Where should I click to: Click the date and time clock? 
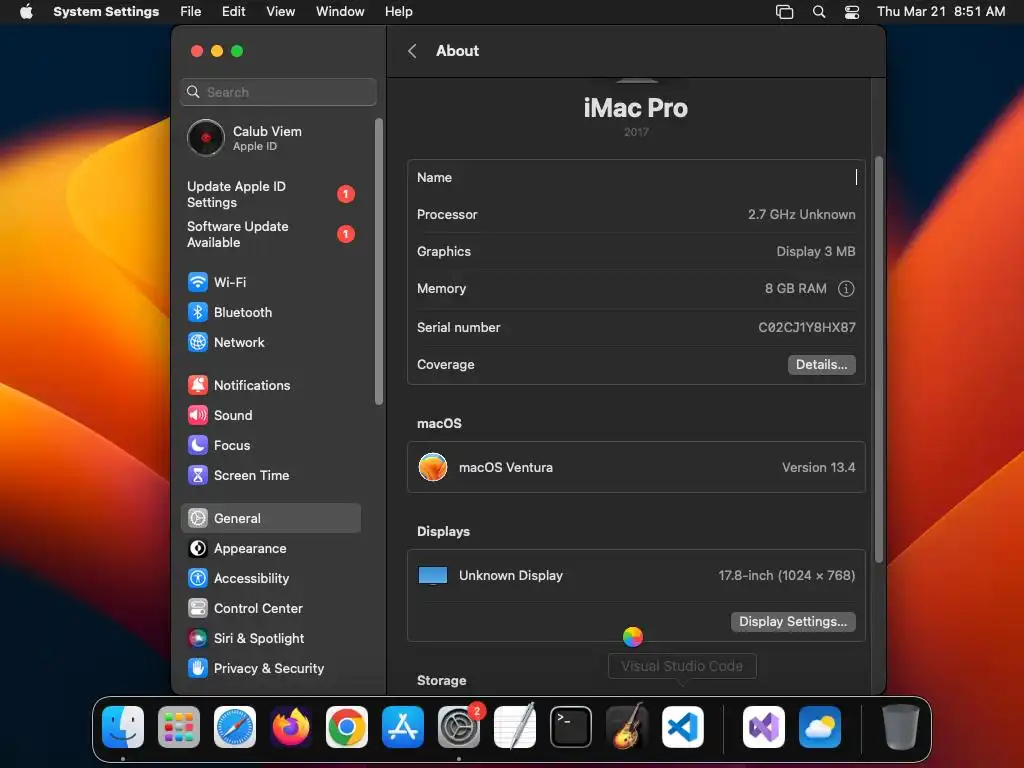pos(941,12)
